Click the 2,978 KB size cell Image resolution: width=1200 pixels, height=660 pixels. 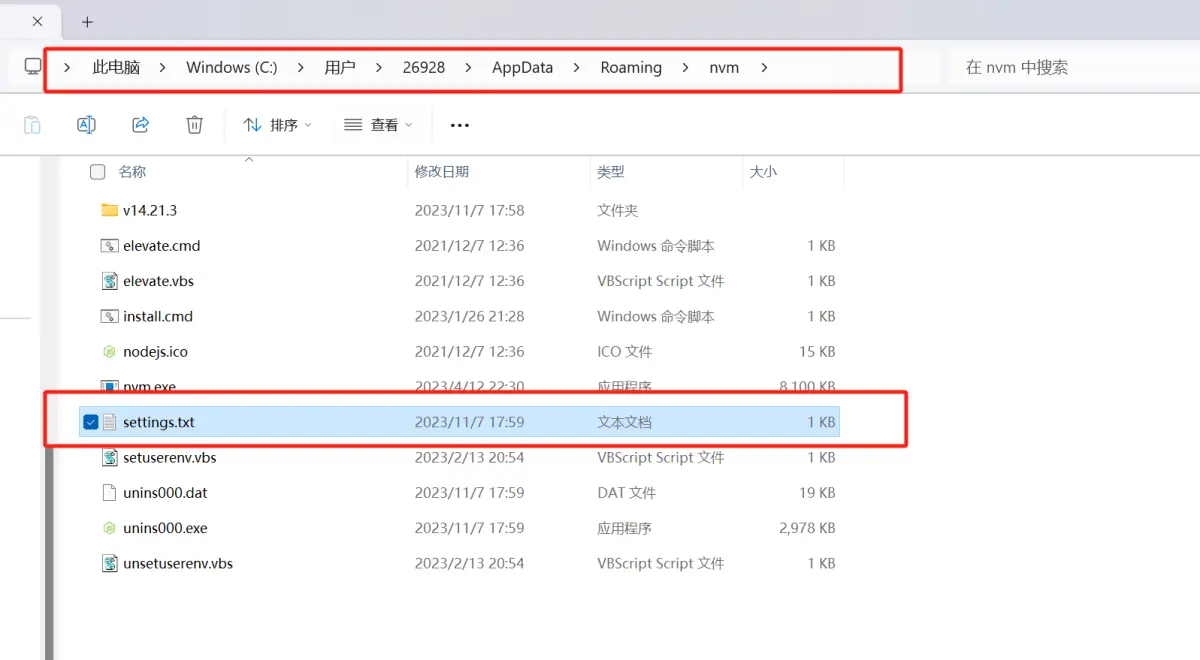[807, 528]
